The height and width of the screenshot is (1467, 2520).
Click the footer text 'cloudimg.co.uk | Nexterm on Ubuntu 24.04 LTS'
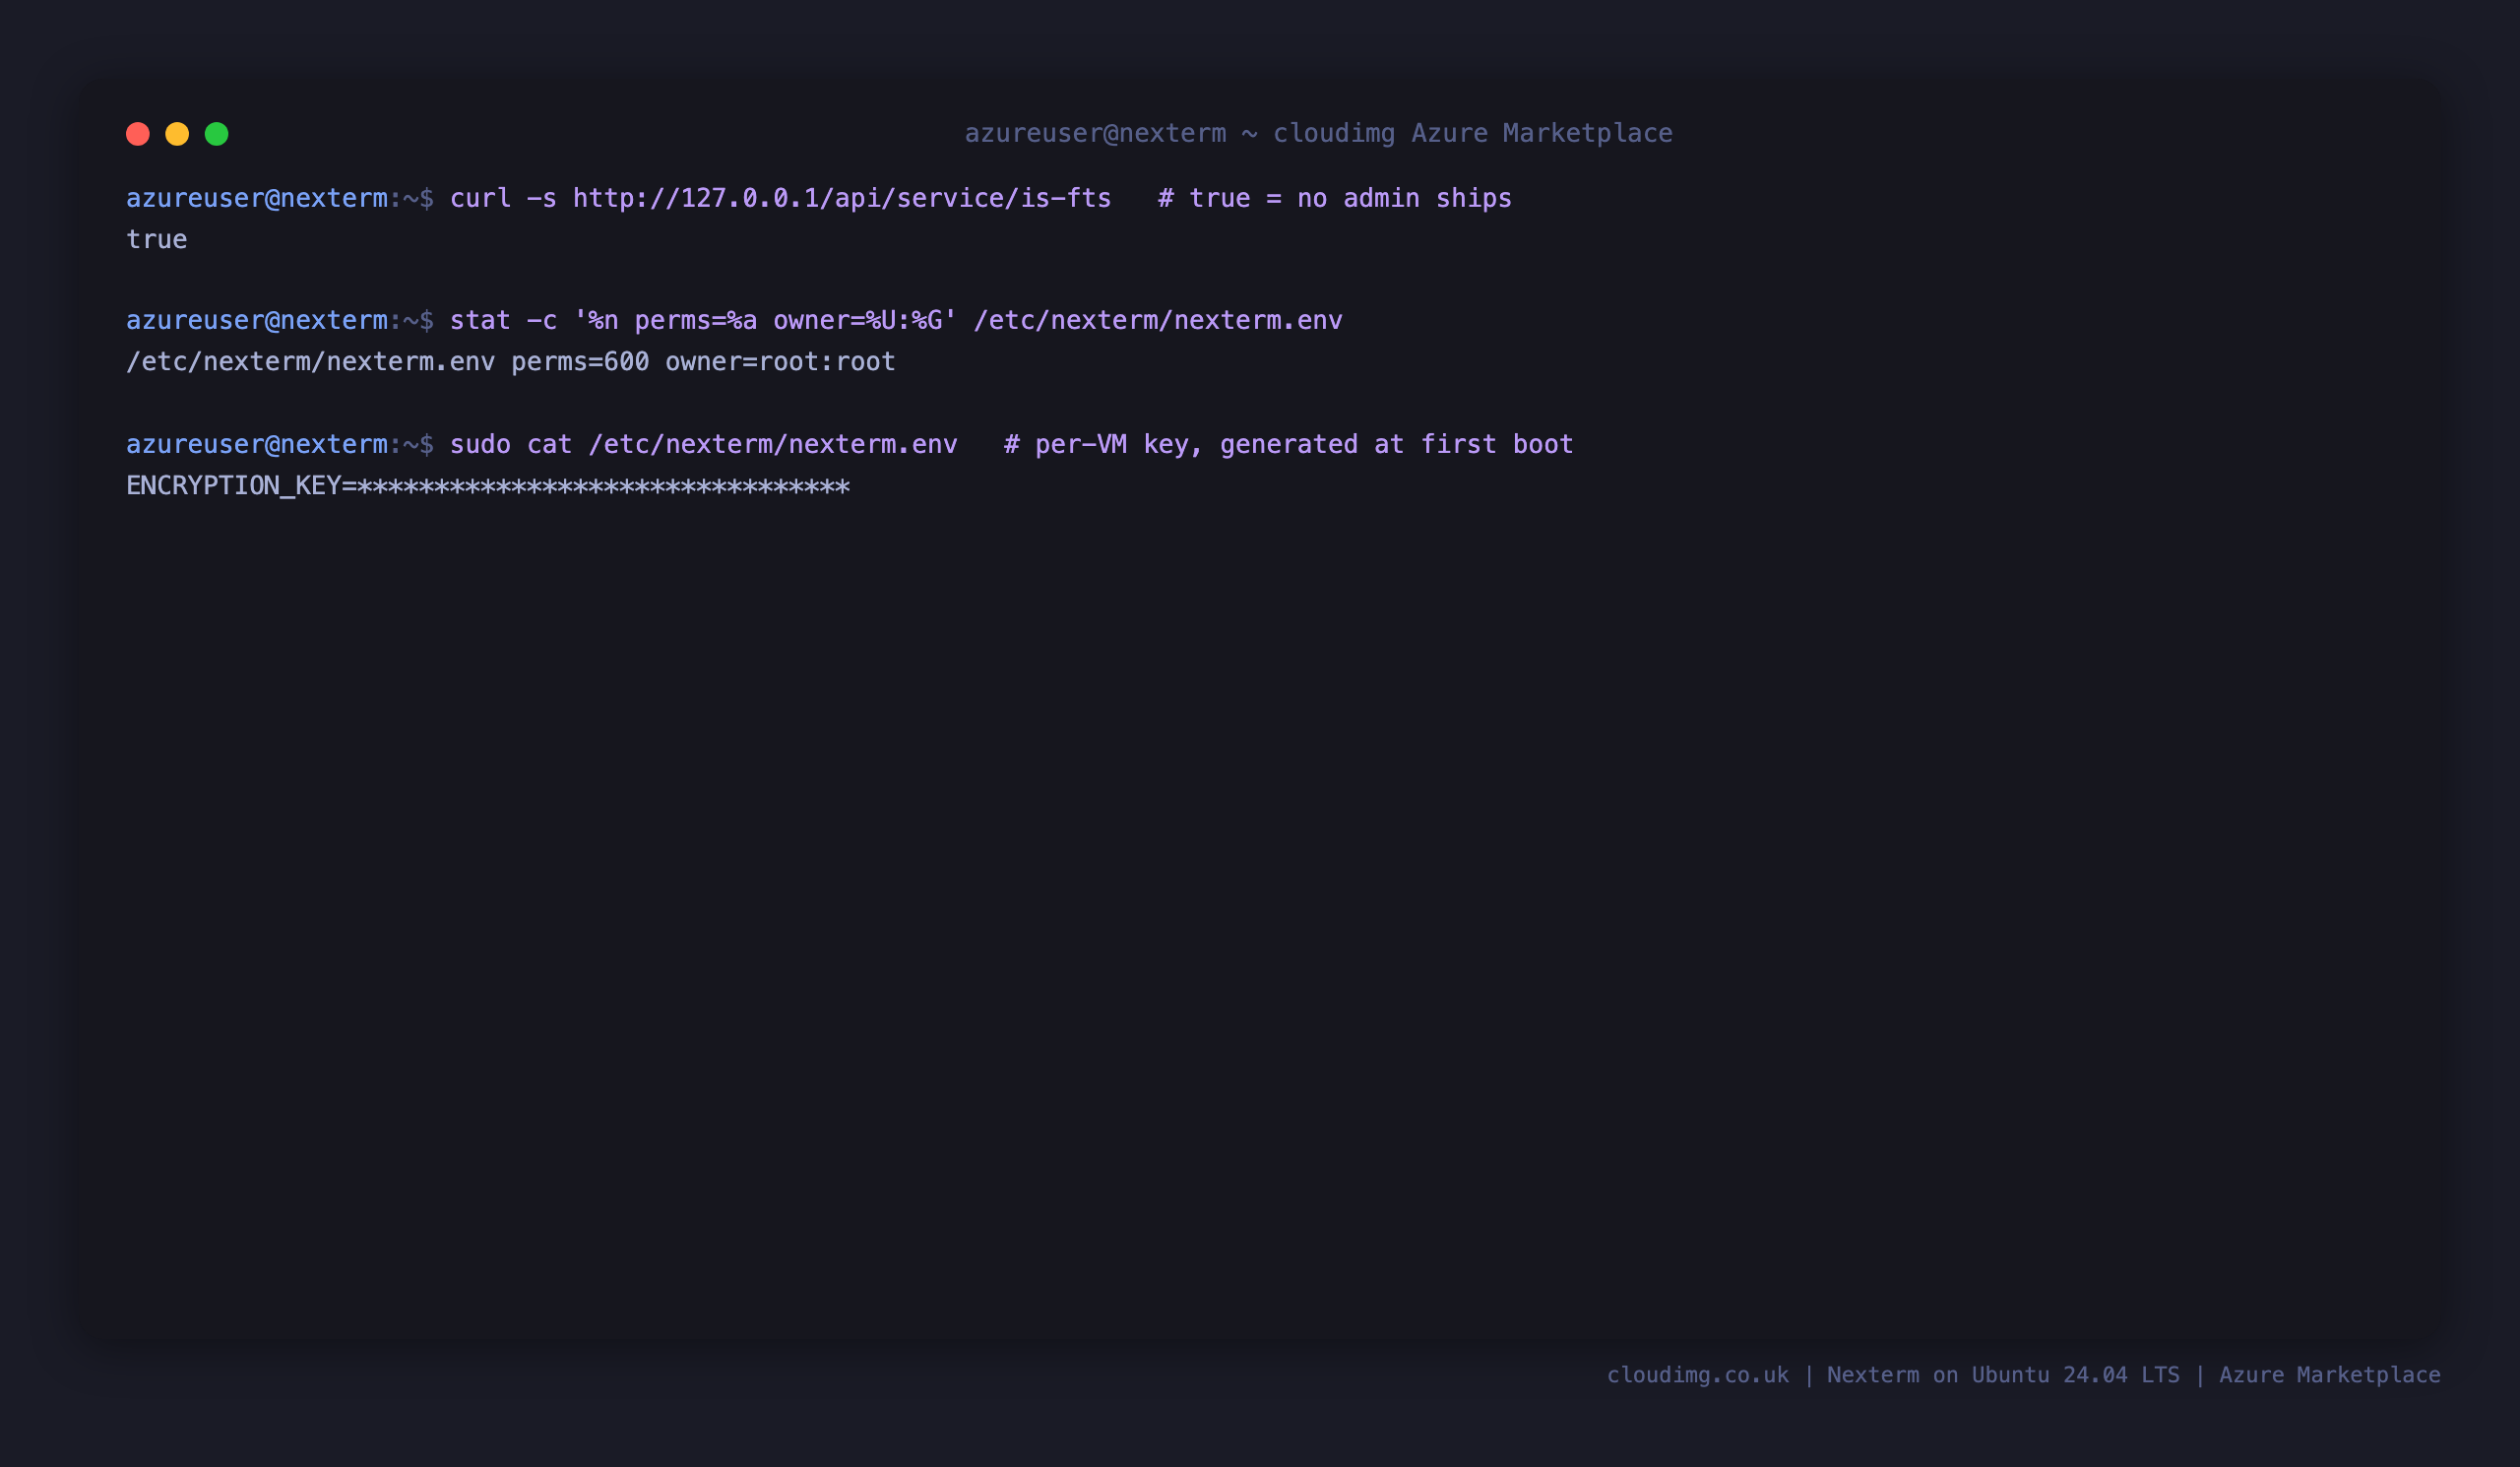1893,1375
